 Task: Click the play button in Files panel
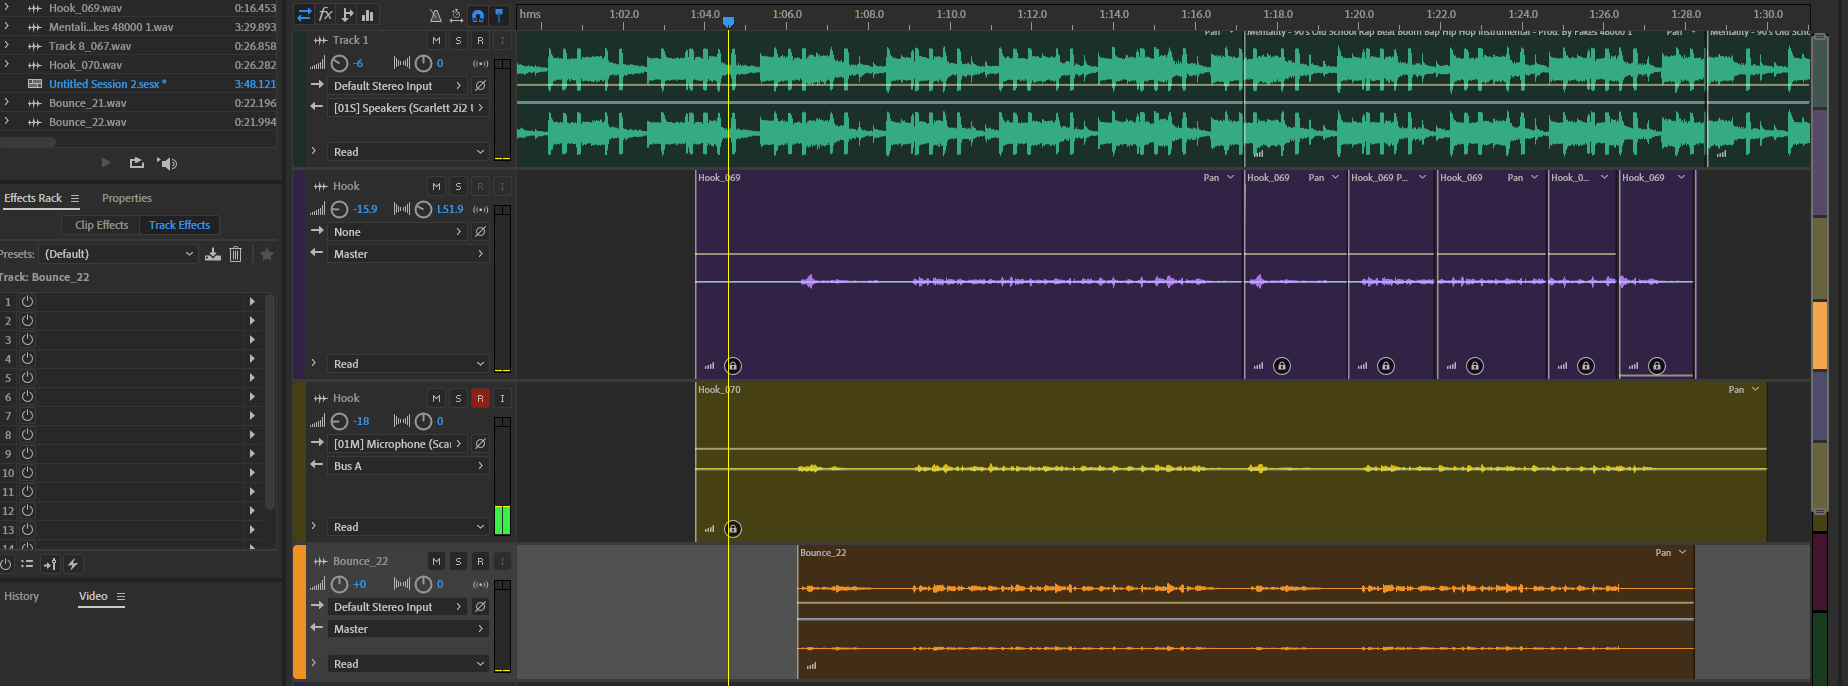(x=106, y=162)
